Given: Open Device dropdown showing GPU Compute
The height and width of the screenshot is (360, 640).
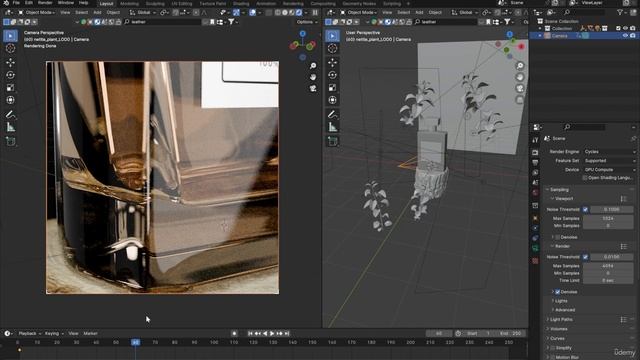Looking at the screenshot, I should pos(609,170).
